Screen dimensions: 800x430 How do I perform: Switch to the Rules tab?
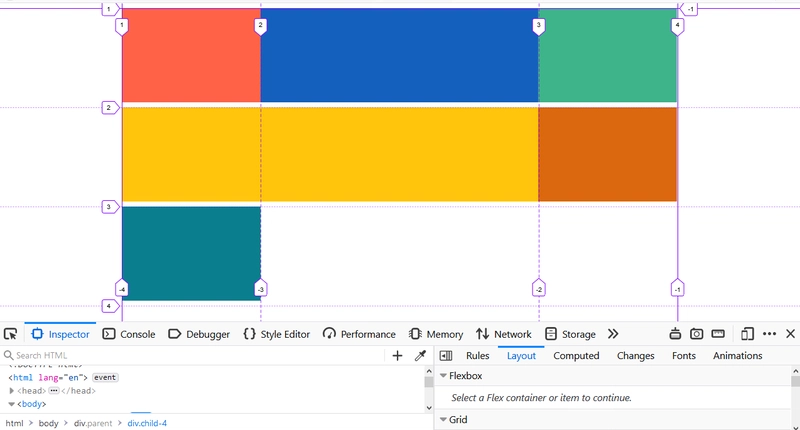click(478, 356)
